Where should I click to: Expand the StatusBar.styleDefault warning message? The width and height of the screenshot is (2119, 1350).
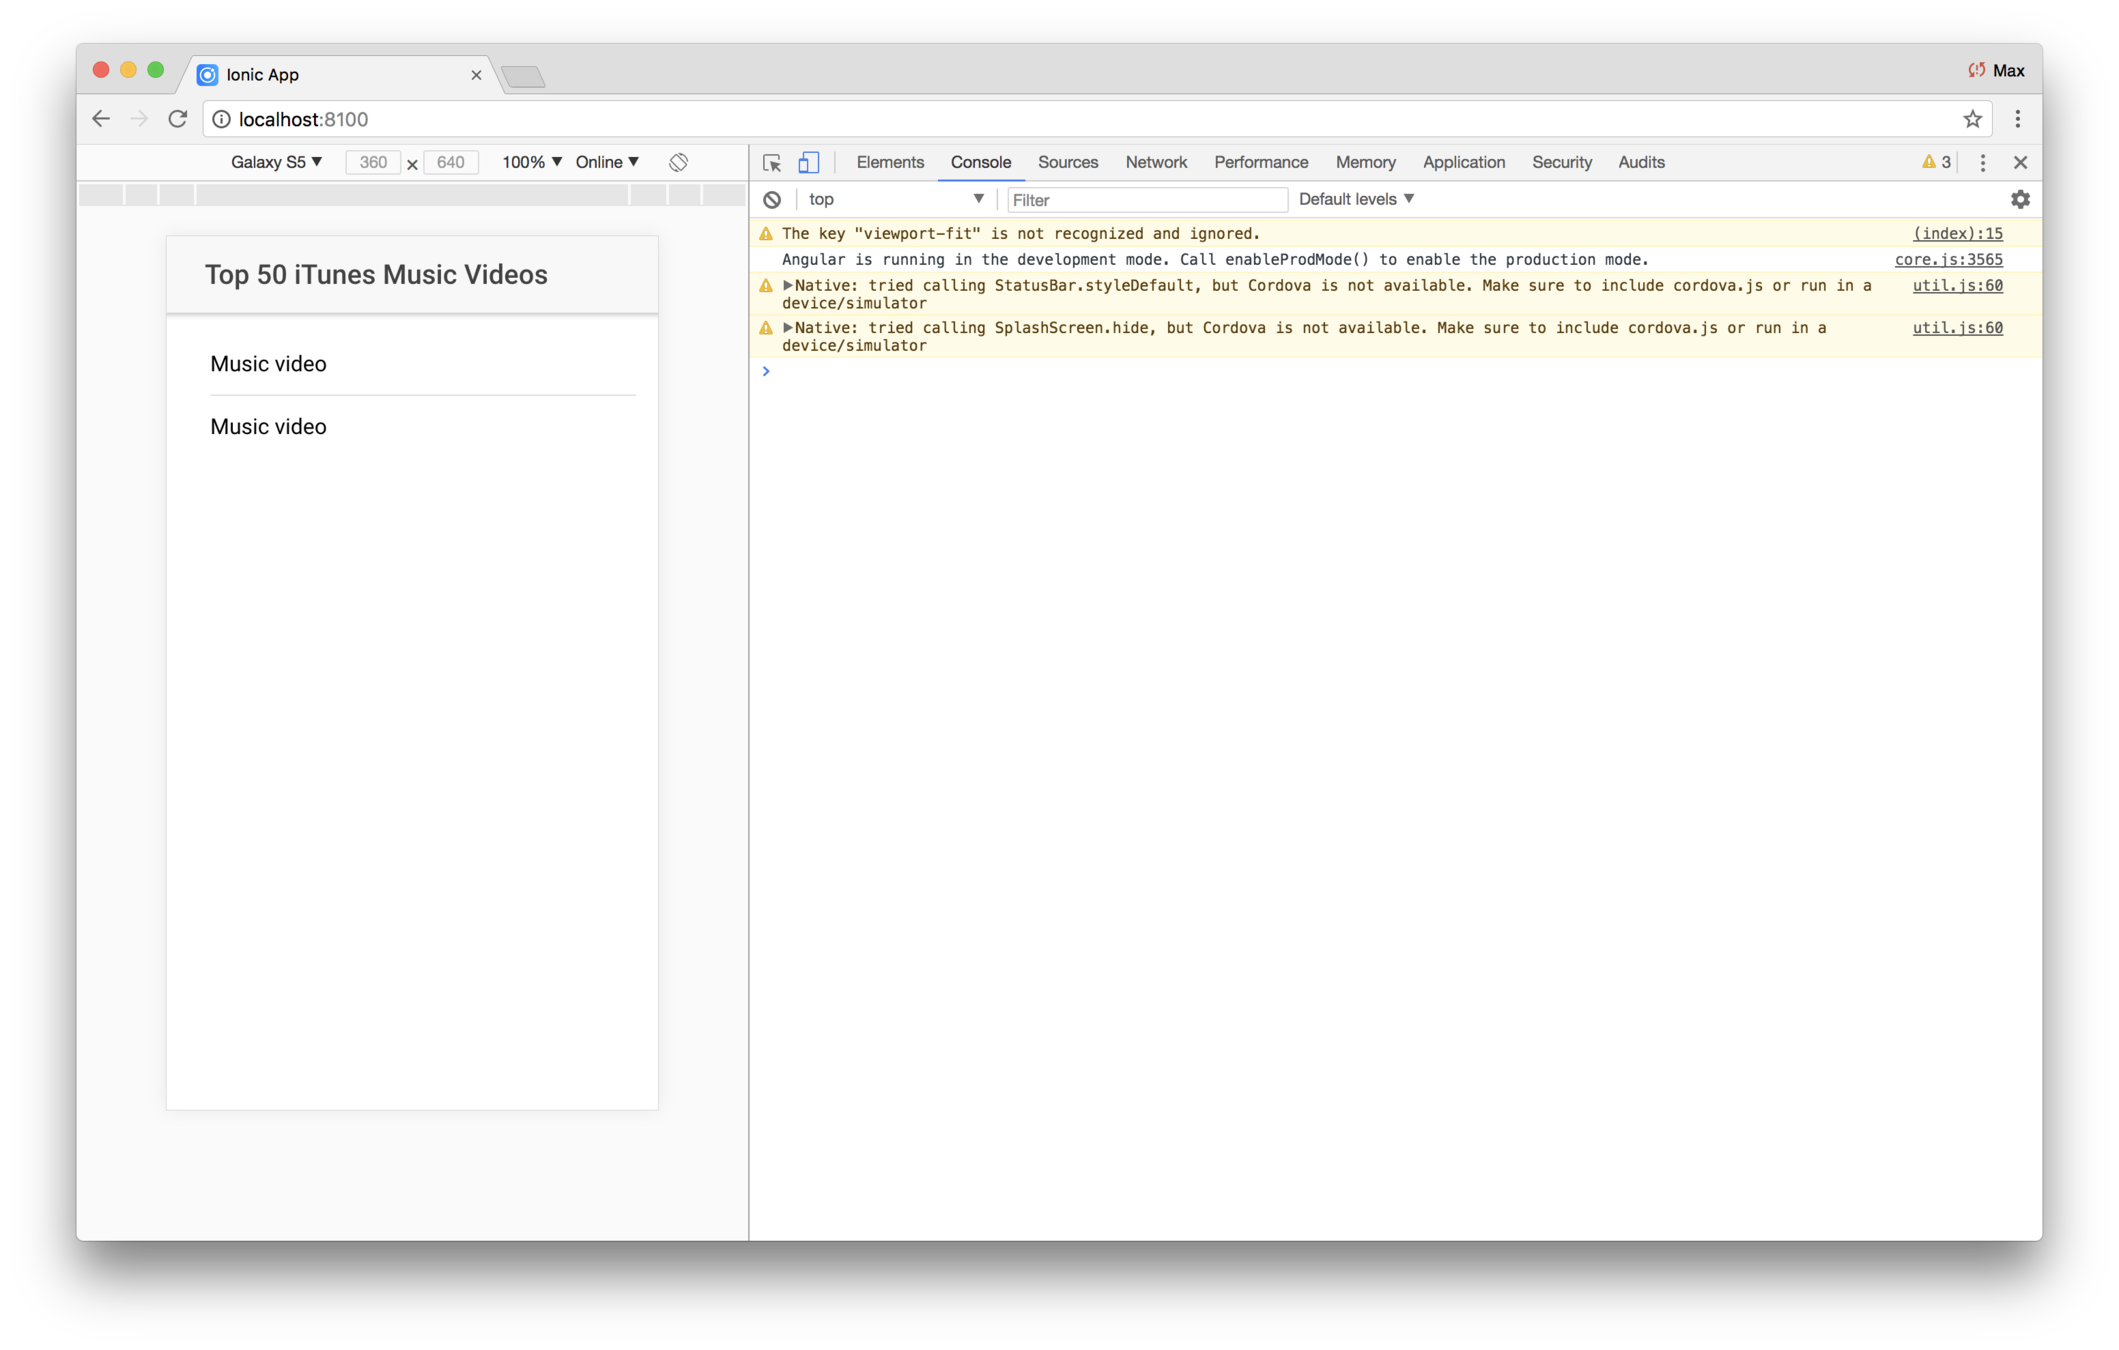pos(788,286)
